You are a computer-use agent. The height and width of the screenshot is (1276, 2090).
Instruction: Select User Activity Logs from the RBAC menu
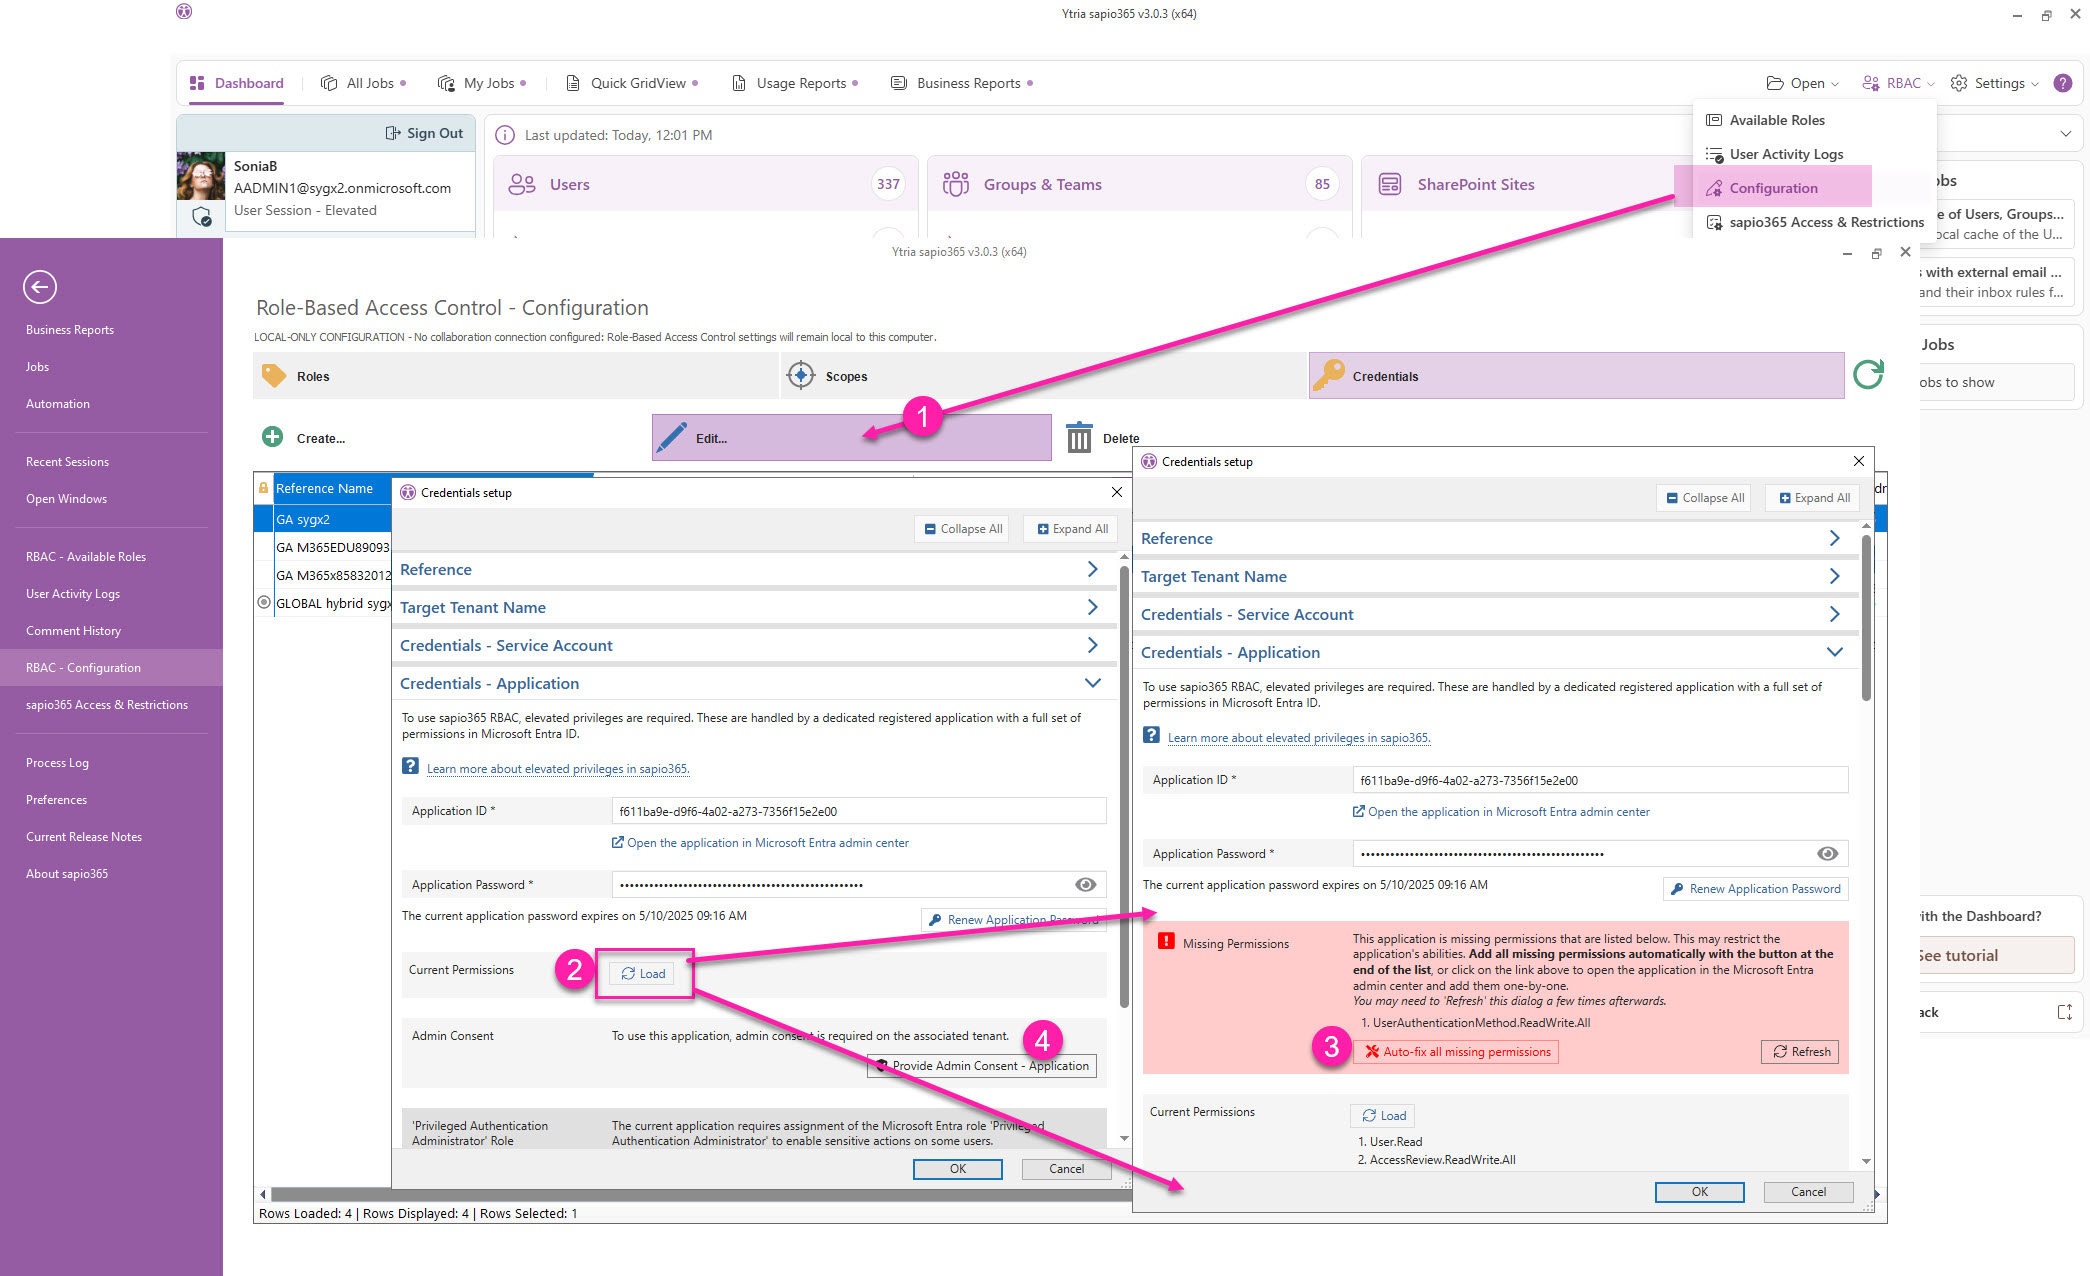click(1786, 154)
